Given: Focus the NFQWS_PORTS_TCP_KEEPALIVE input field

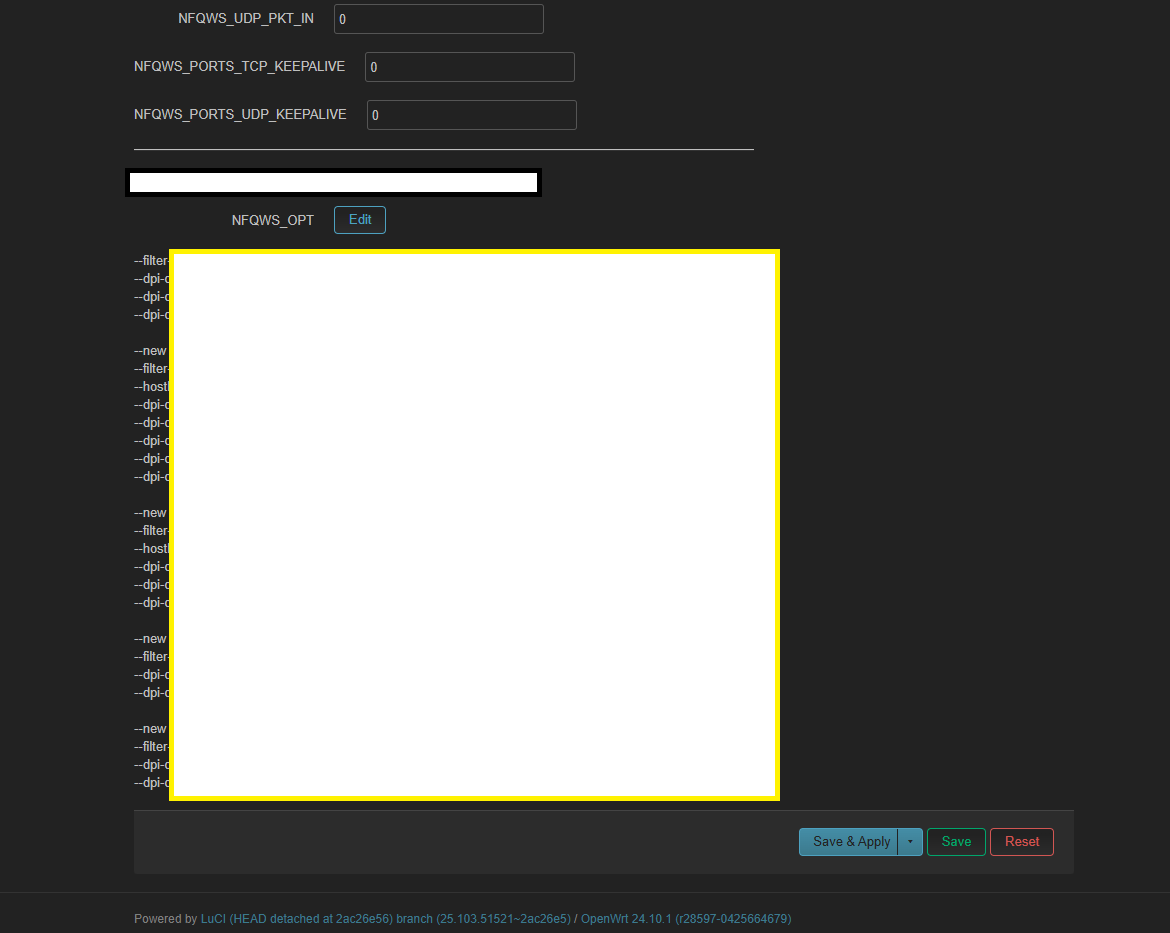Looking at the screenshot, I should tap(469, 67).
